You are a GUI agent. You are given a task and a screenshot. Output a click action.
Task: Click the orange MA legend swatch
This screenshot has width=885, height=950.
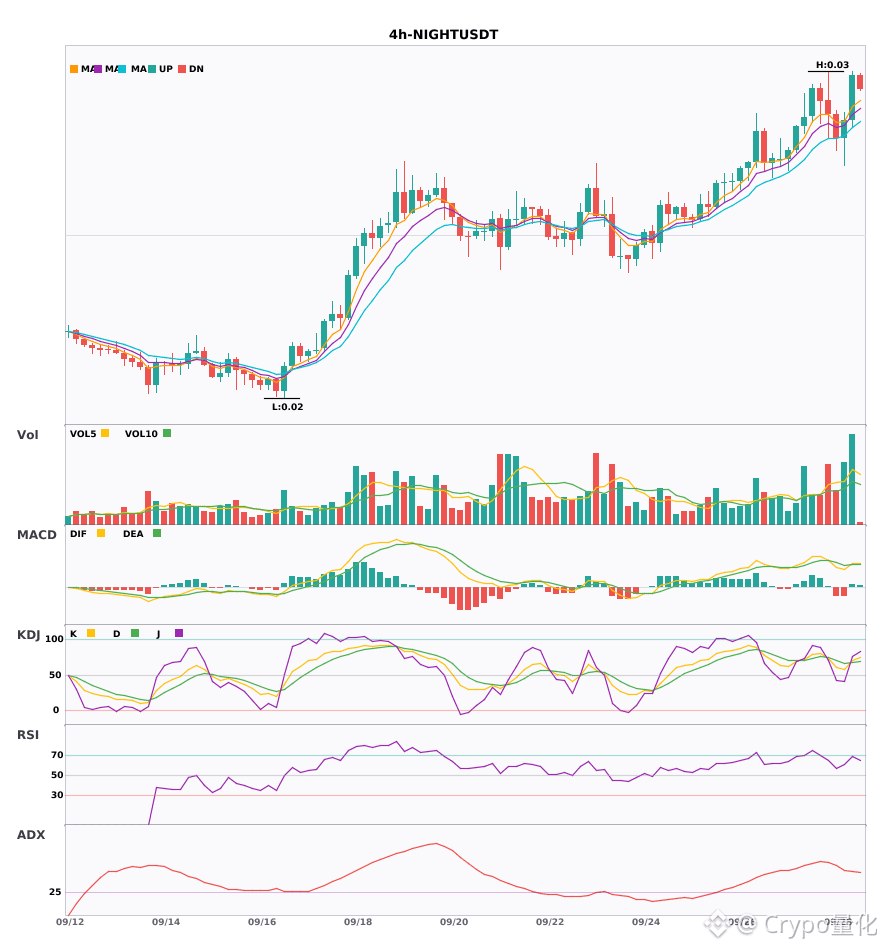pyautogui.click(x=74, y=69)
